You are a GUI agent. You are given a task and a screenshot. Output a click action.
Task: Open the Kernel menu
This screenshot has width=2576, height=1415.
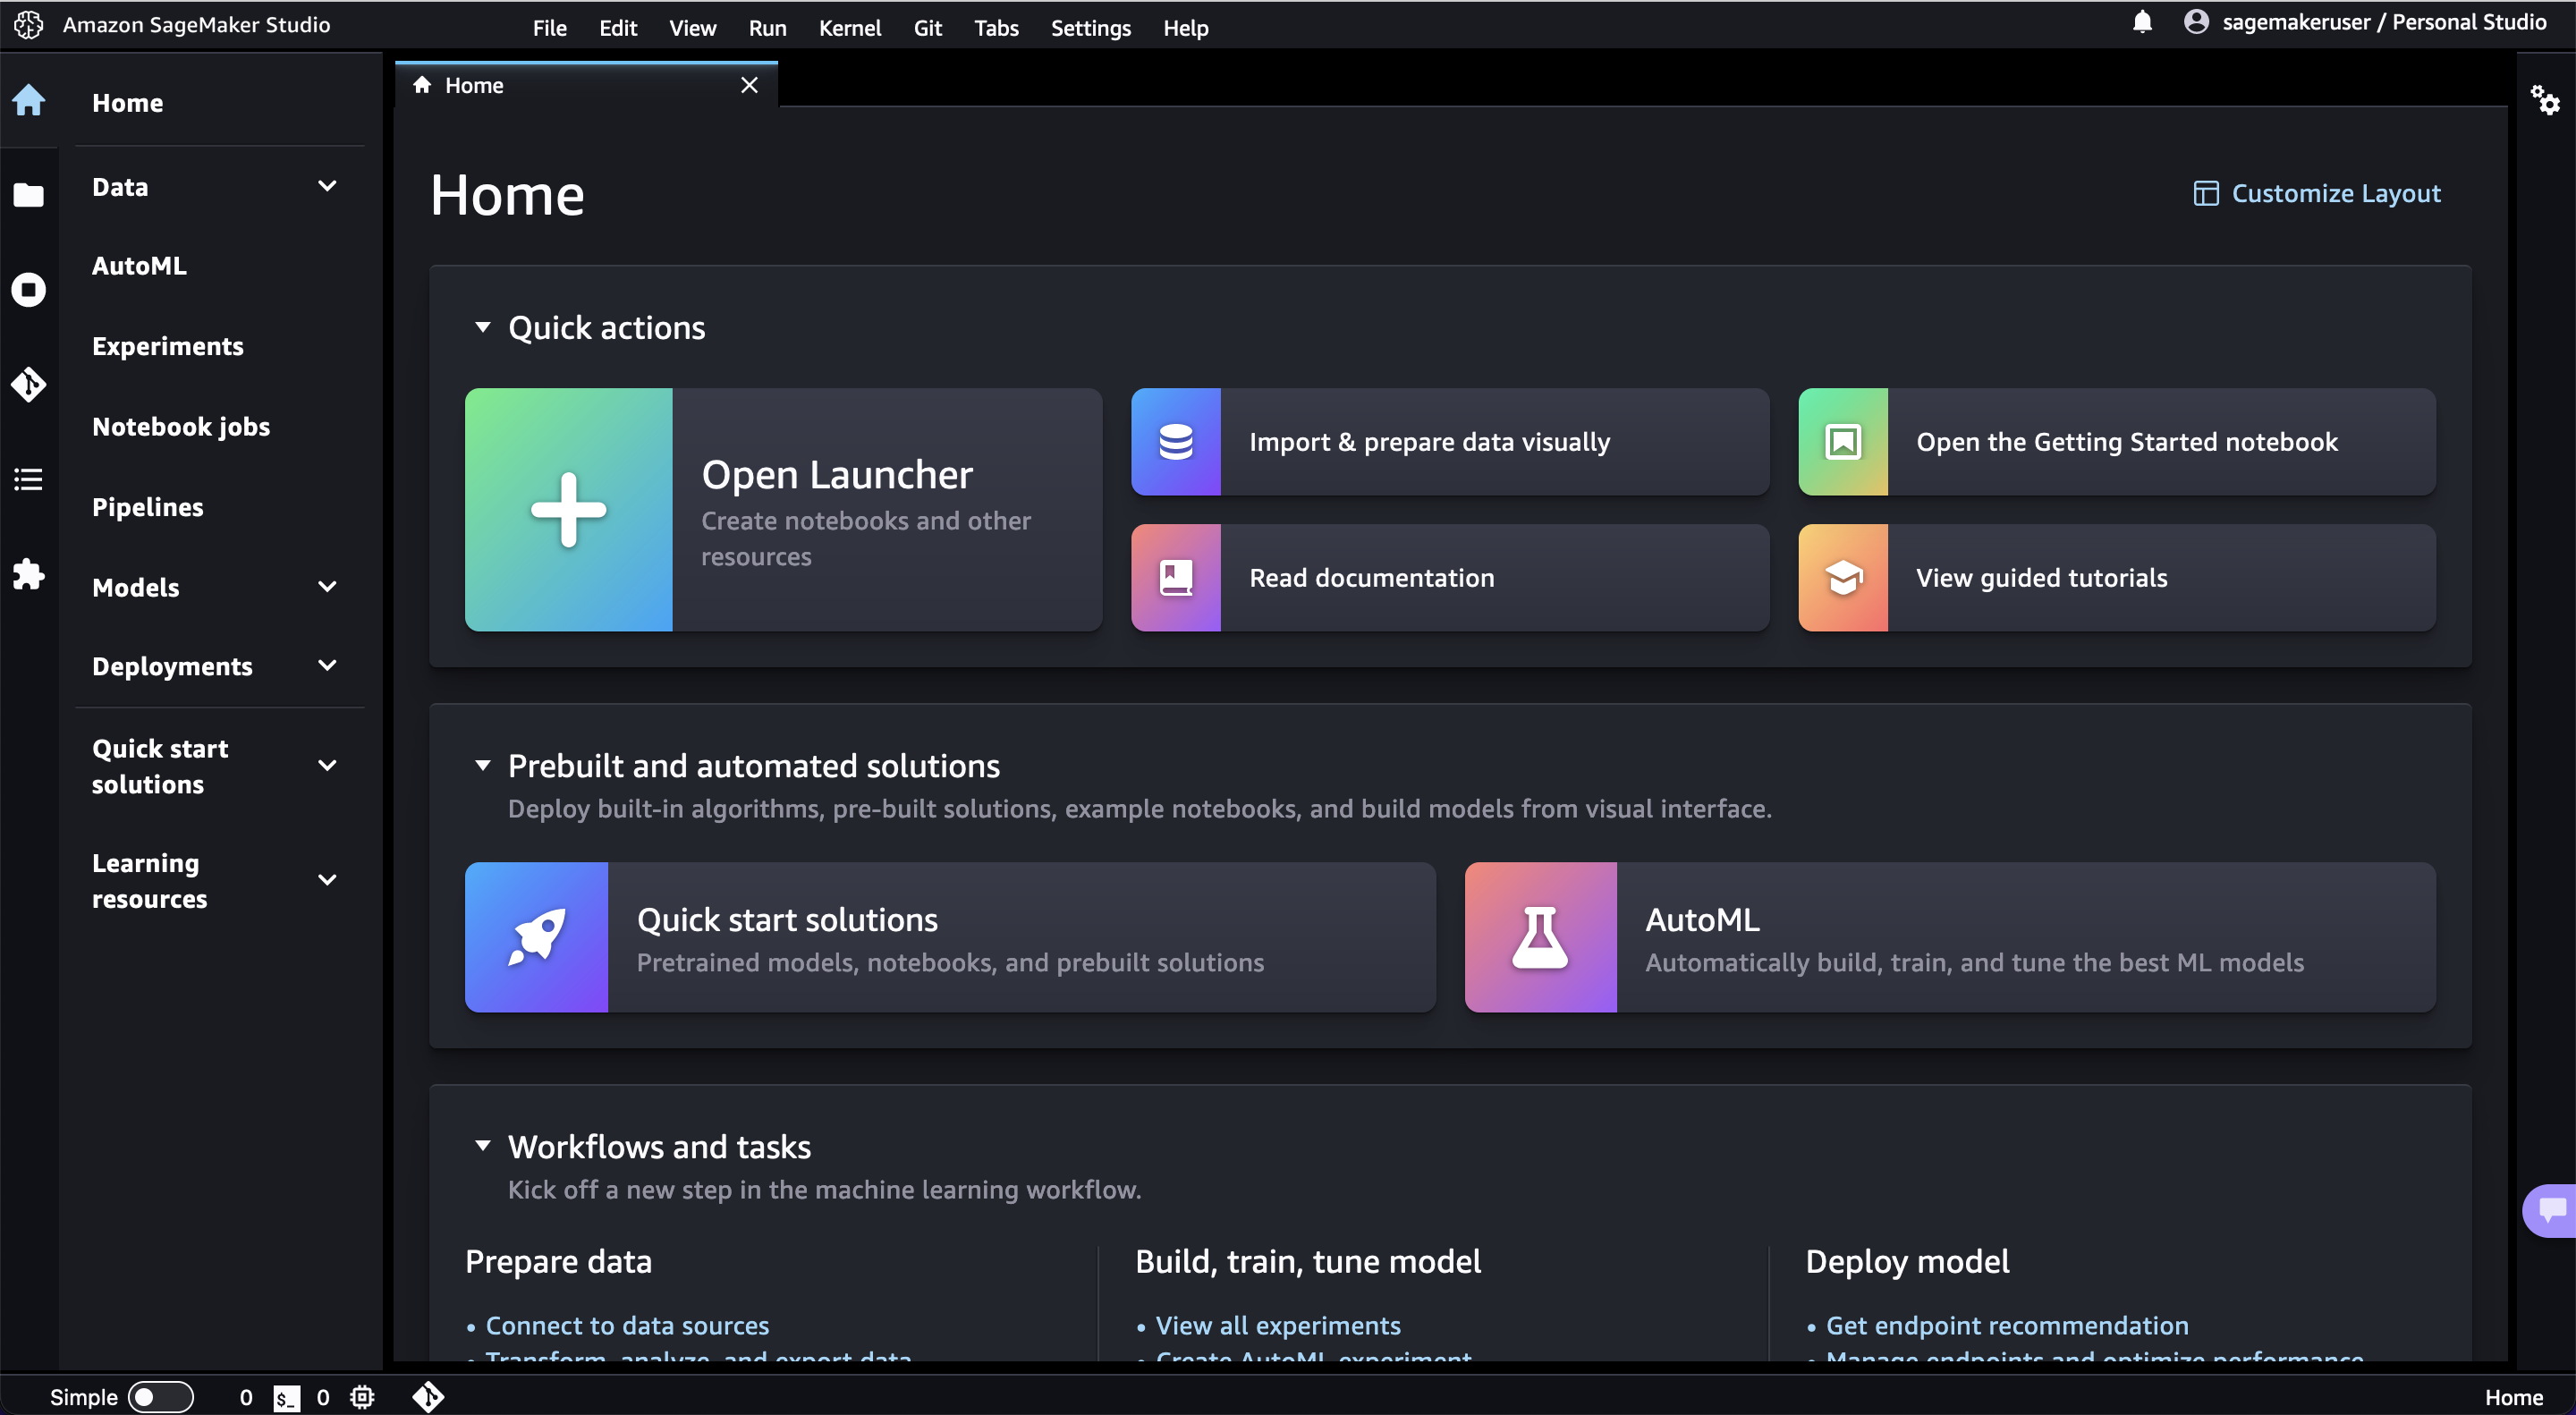point(850,27)
